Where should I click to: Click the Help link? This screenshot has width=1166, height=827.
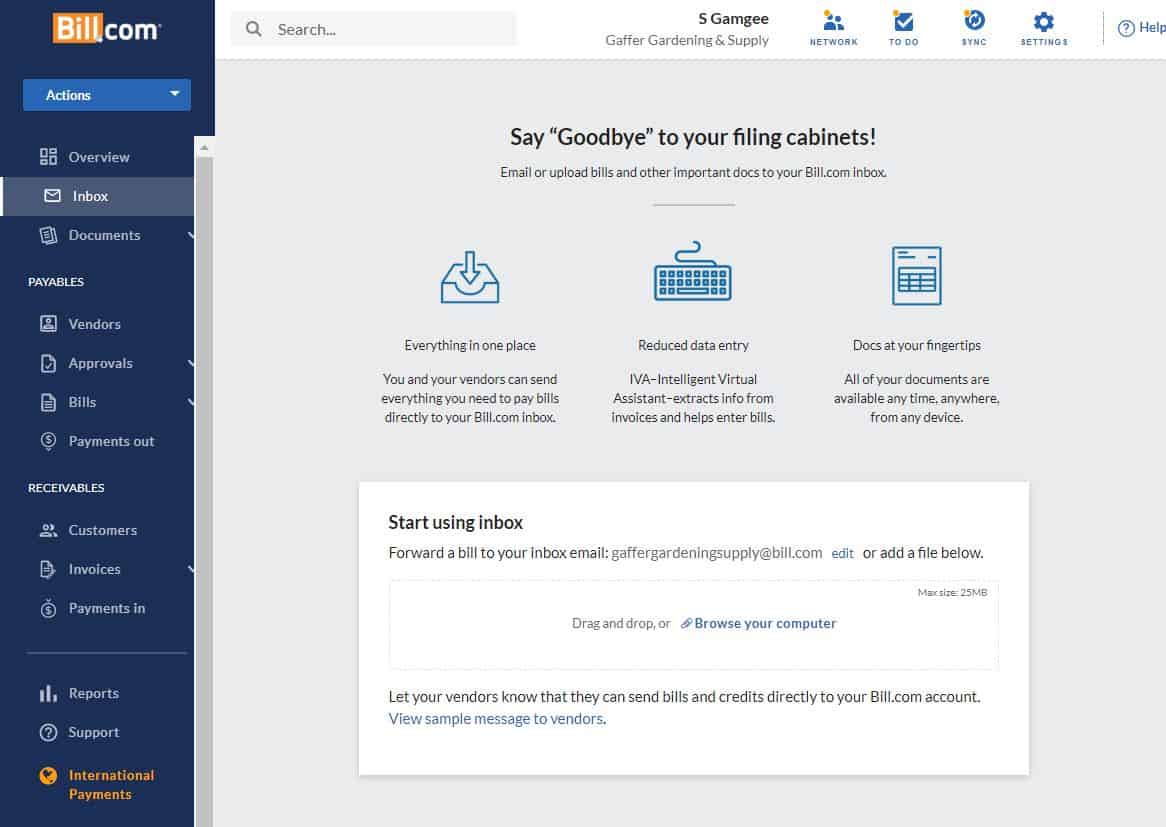(1152, 28)
